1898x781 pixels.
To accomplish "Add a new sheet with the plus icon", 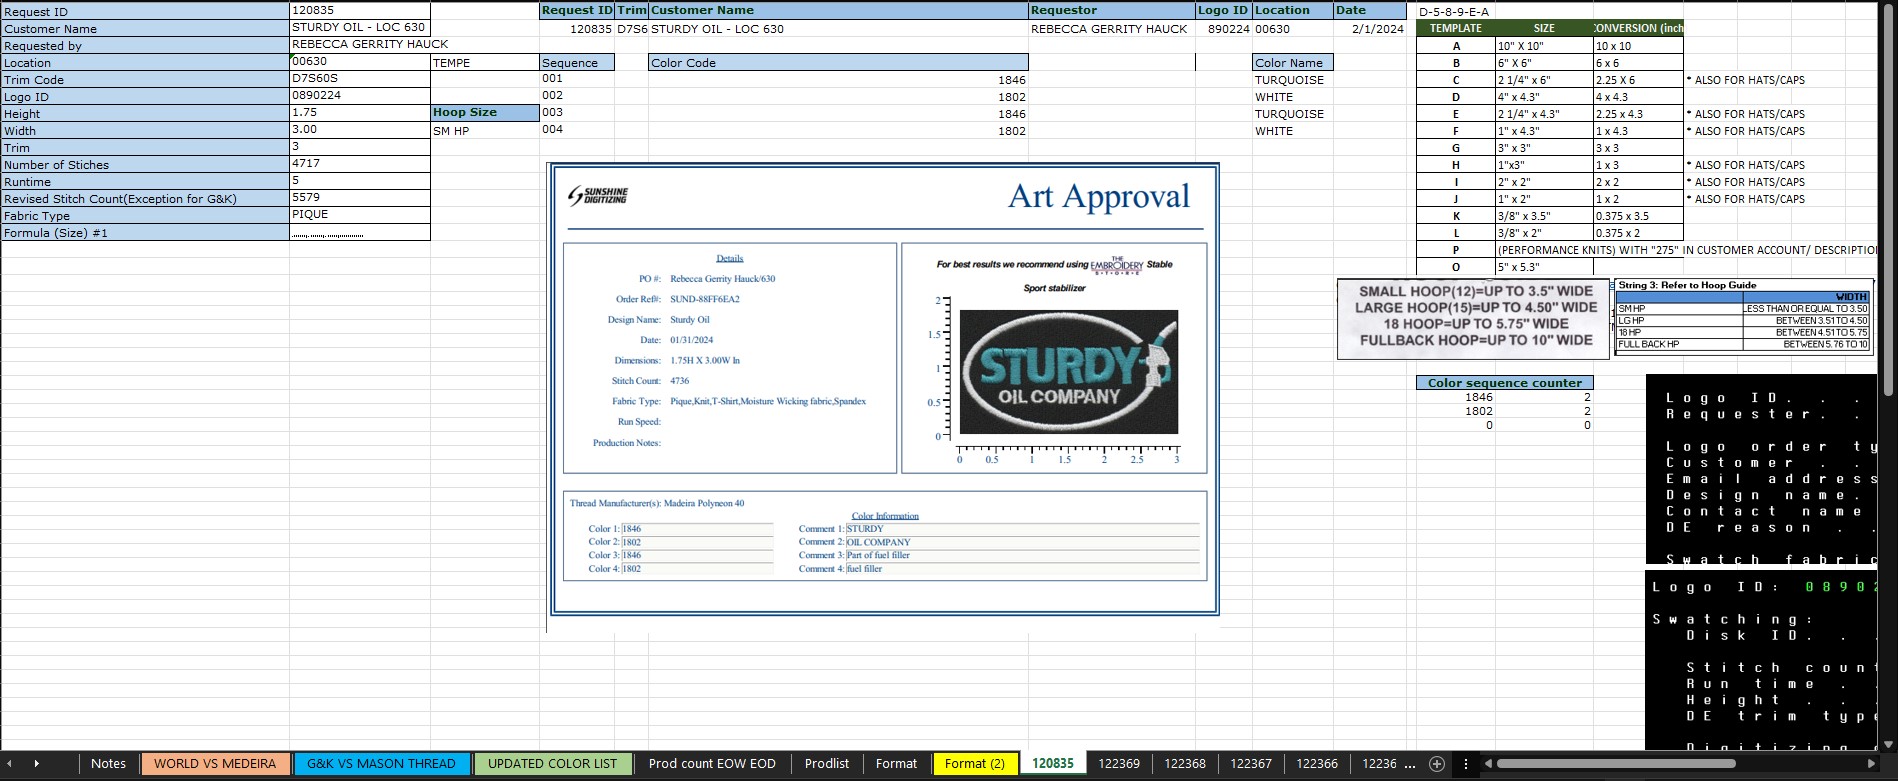I will coord(1437,764).
